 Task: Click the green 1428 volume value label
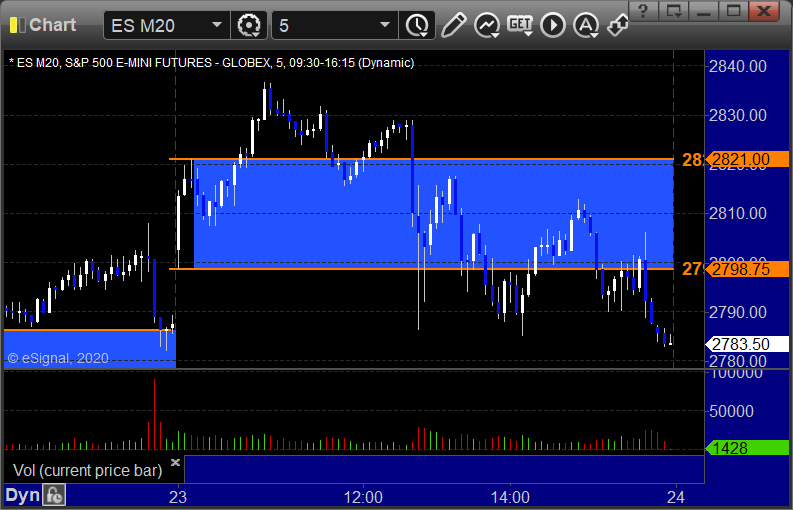pyautogui.click(x=747, y=448)
